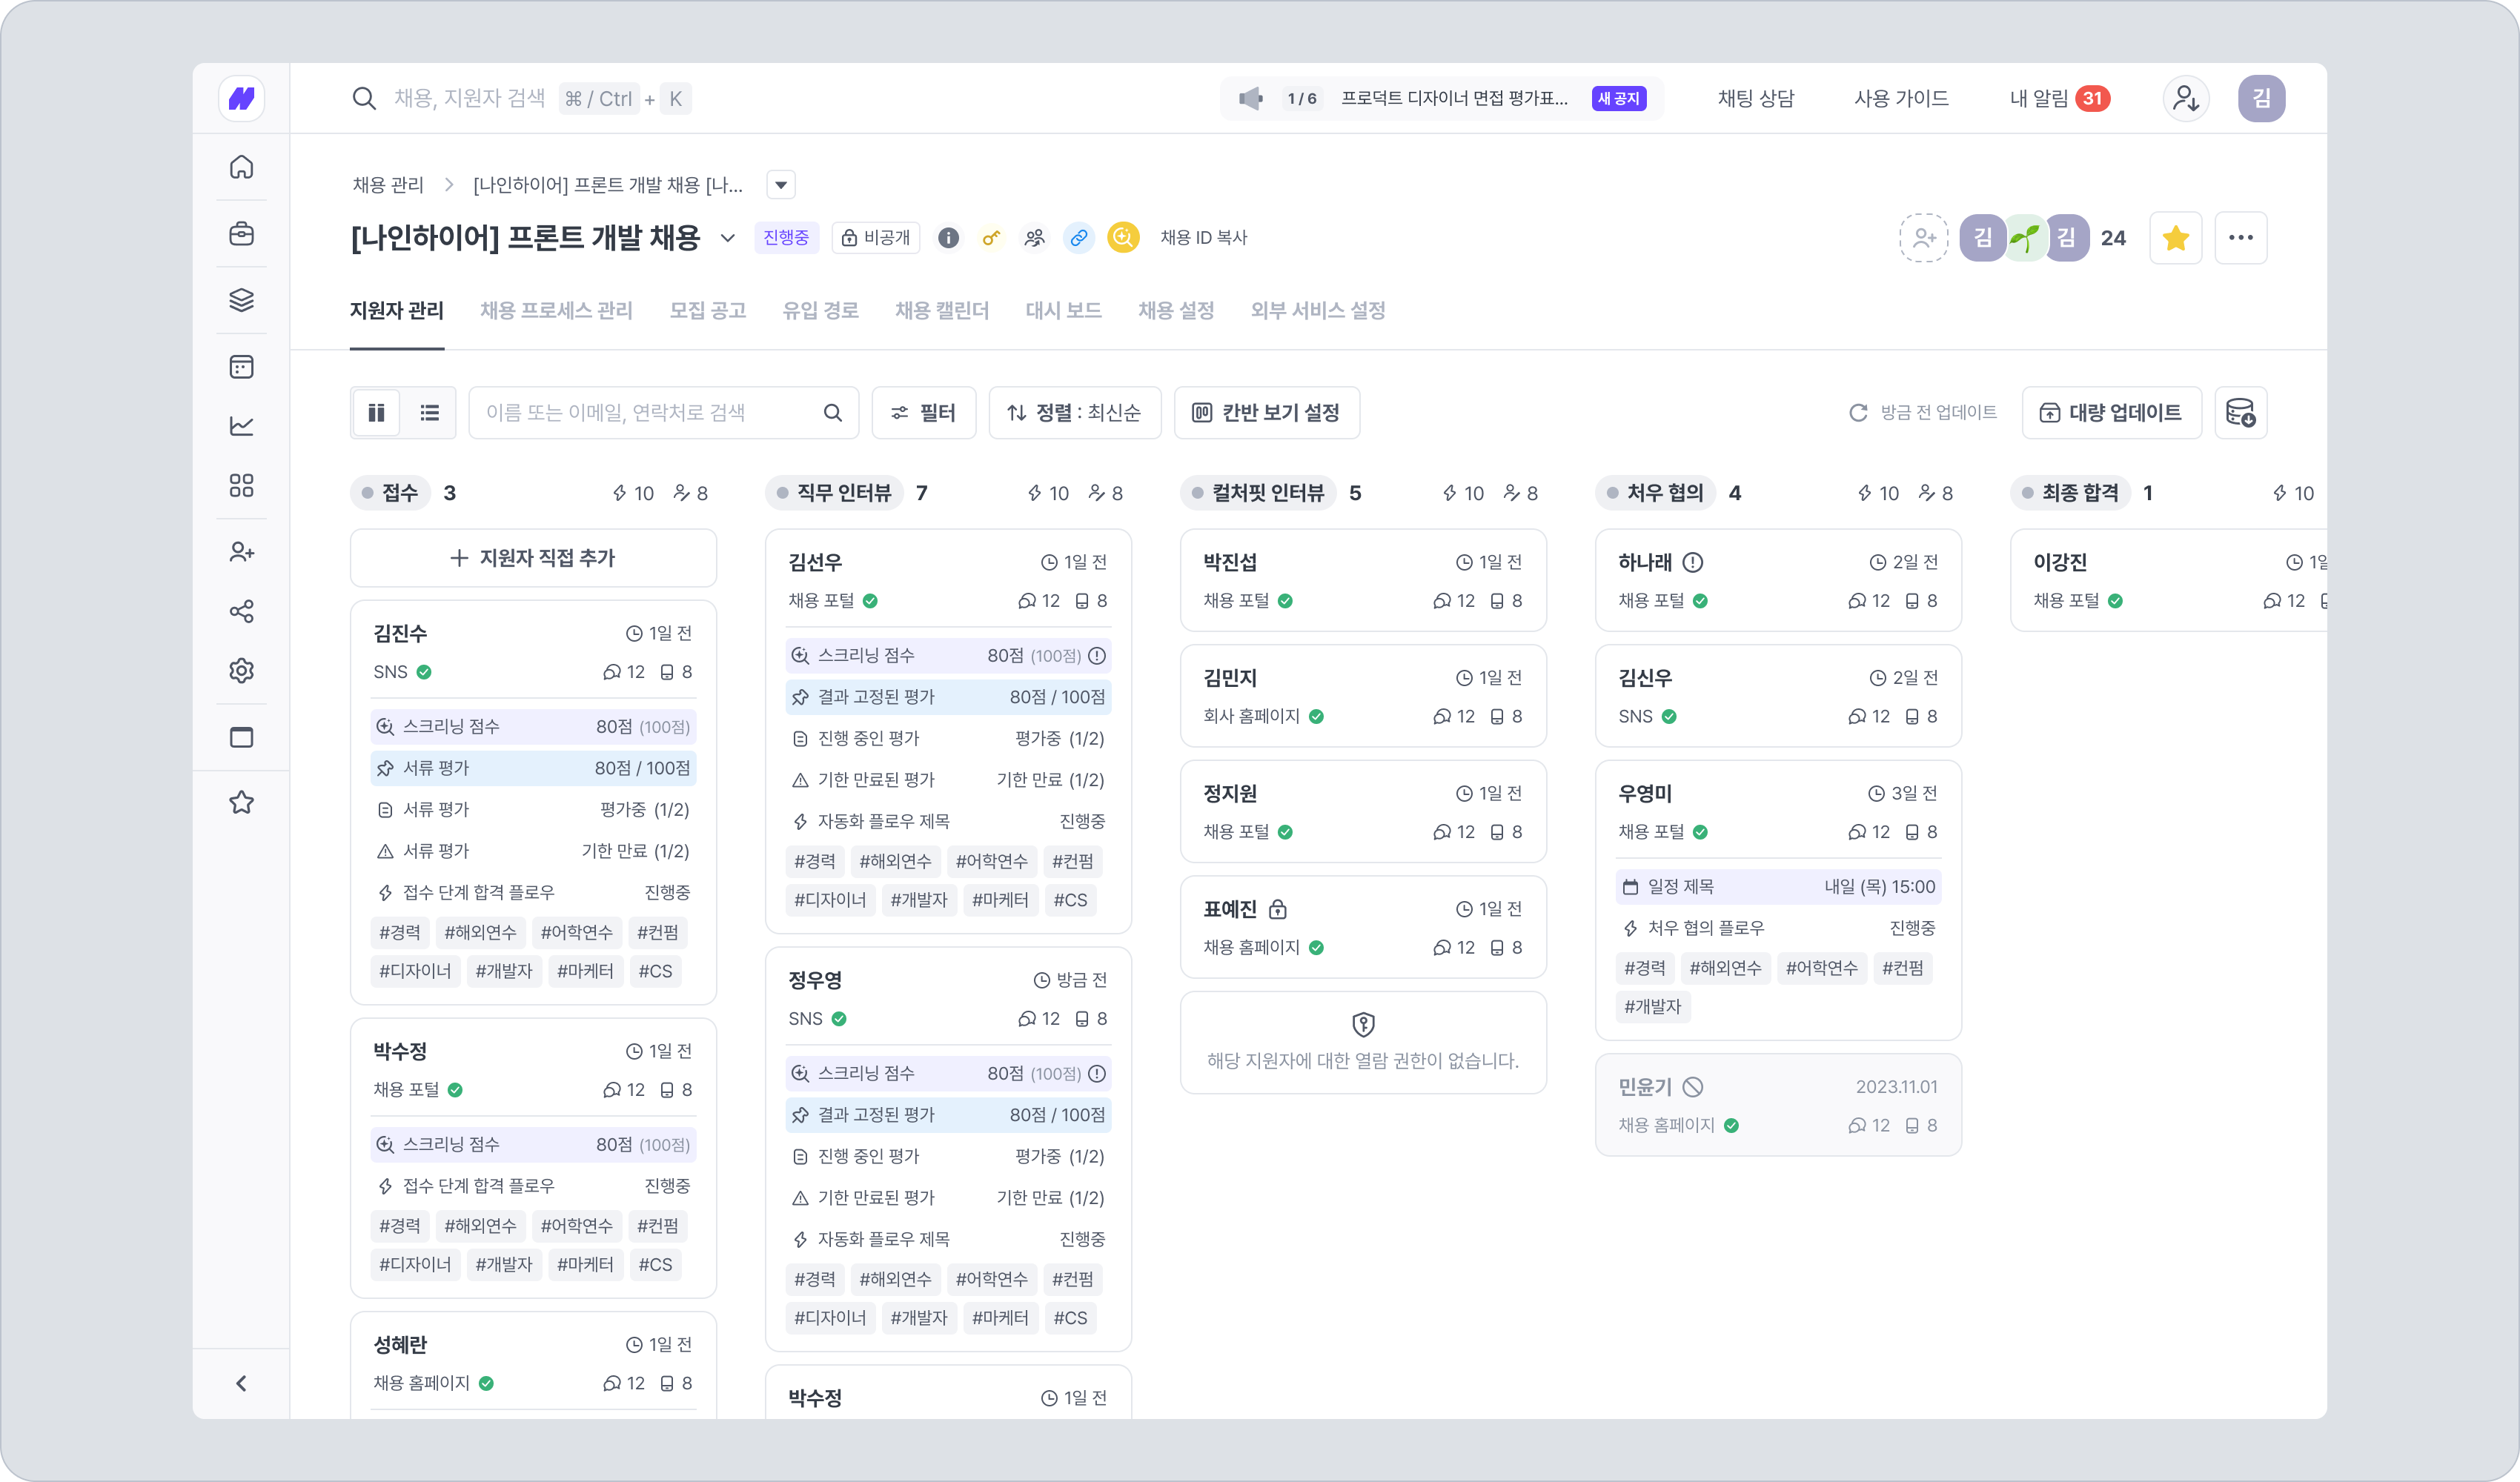Screen dimensions: 2520x1482
Task: Open the stacked layers icon in sidebar
Action: coord(241,299)
